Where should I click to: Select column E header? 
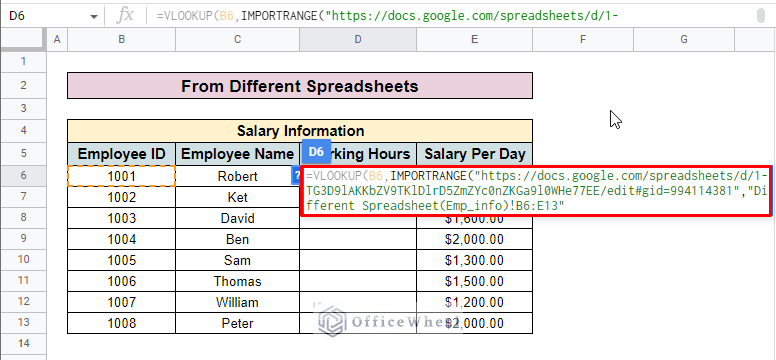(x=475, y=40)
